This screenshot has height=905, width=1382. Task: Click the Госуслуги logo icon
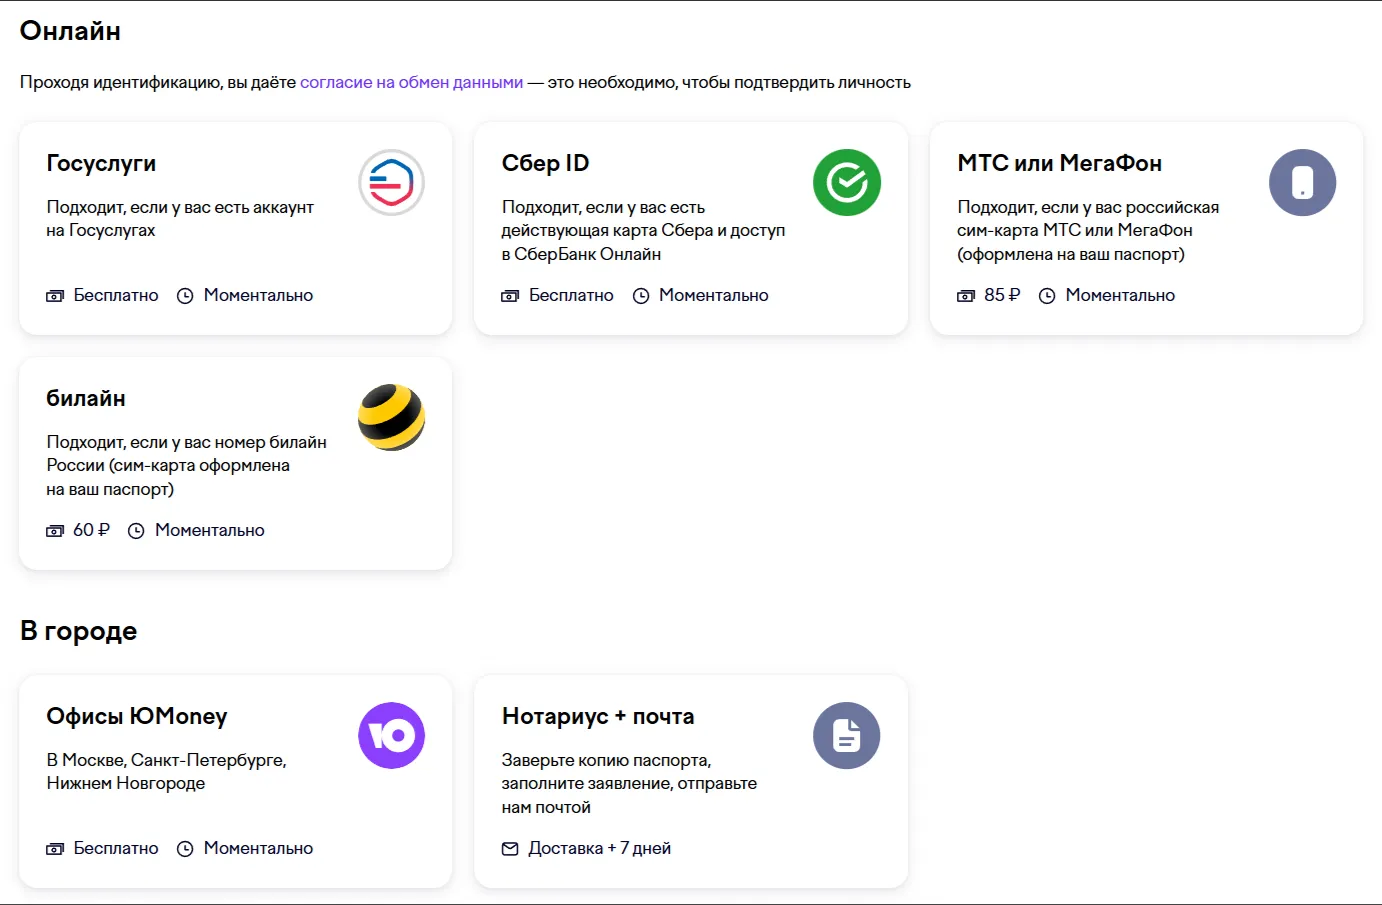pos(392,183)
